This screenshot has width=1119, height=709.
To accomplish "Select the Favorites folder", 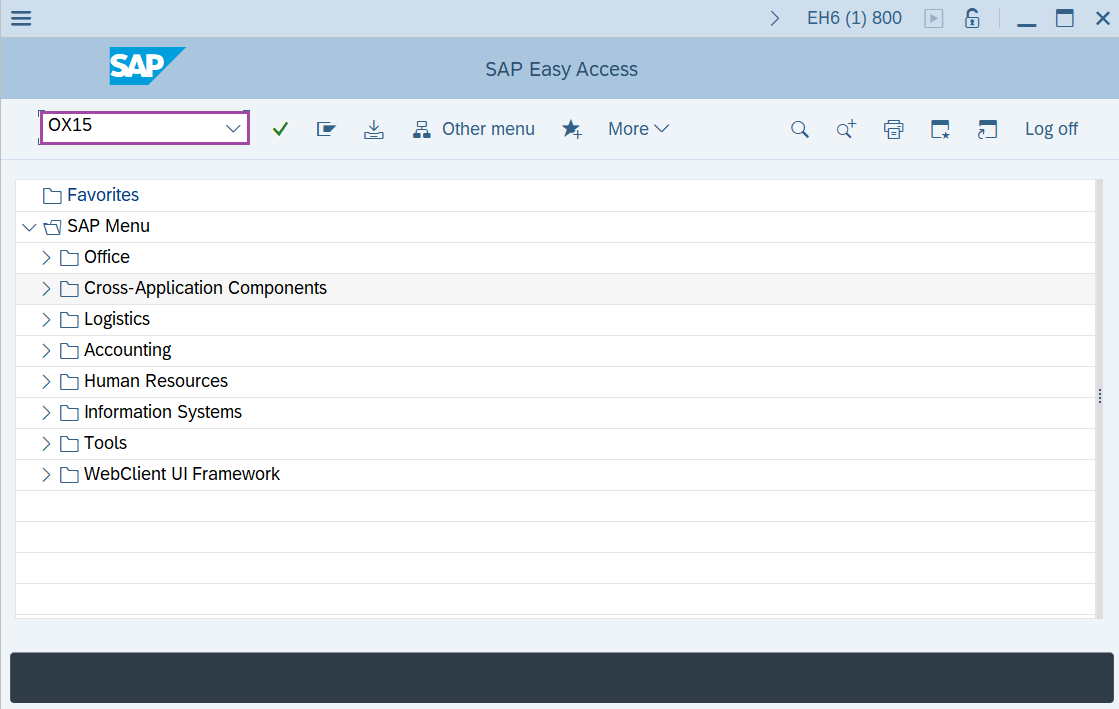I will click(x=101, y=195).
